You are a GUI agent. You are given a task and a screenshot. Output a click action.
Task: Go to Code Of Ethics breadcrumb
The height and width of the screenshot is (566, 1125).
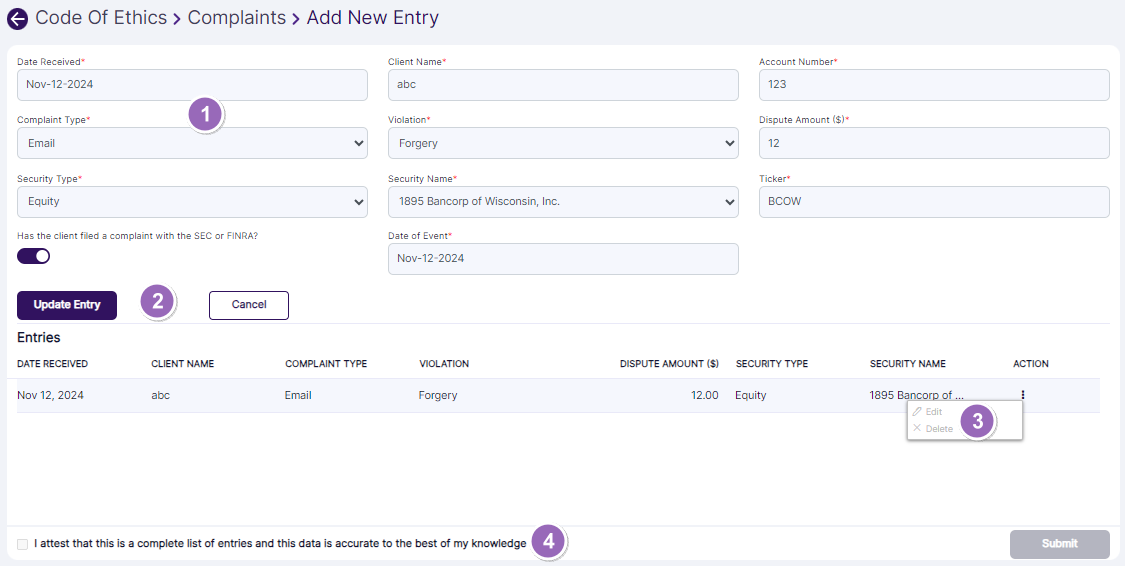point(101,18)
